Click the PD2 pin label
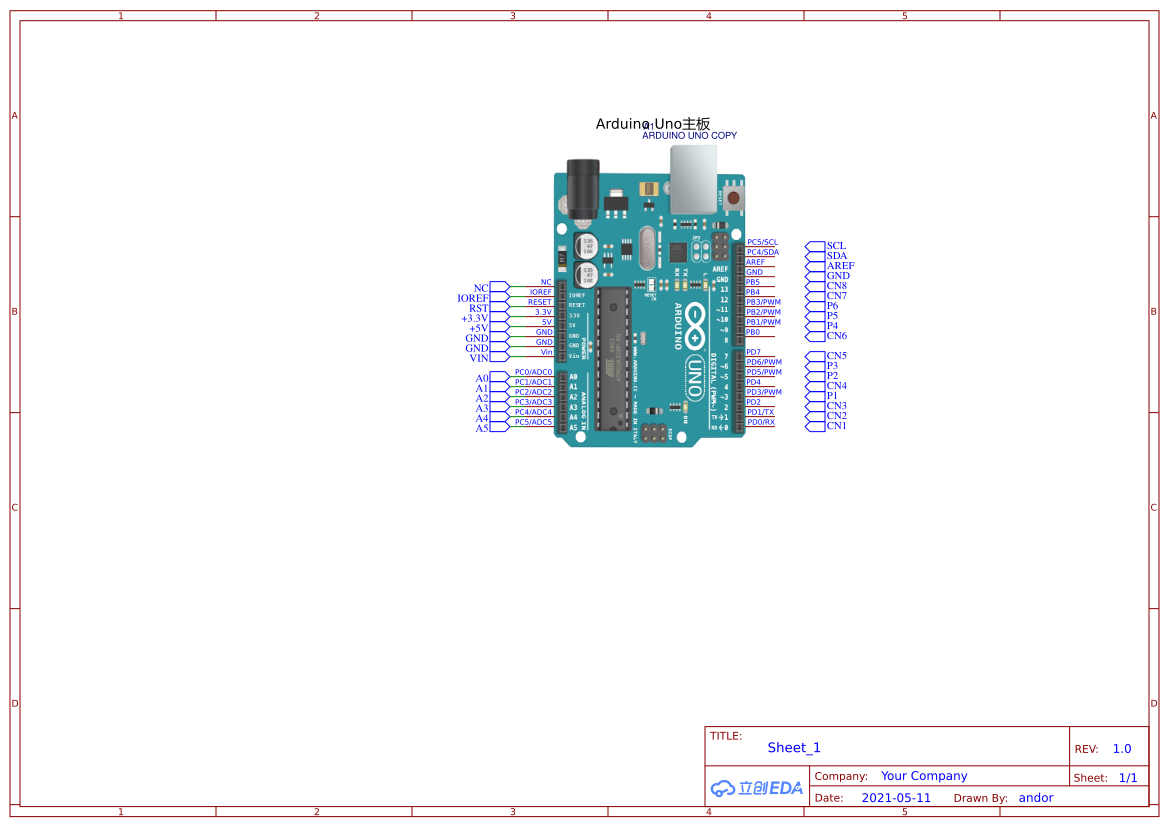1169x827 pixels. [x=754, y=402]
